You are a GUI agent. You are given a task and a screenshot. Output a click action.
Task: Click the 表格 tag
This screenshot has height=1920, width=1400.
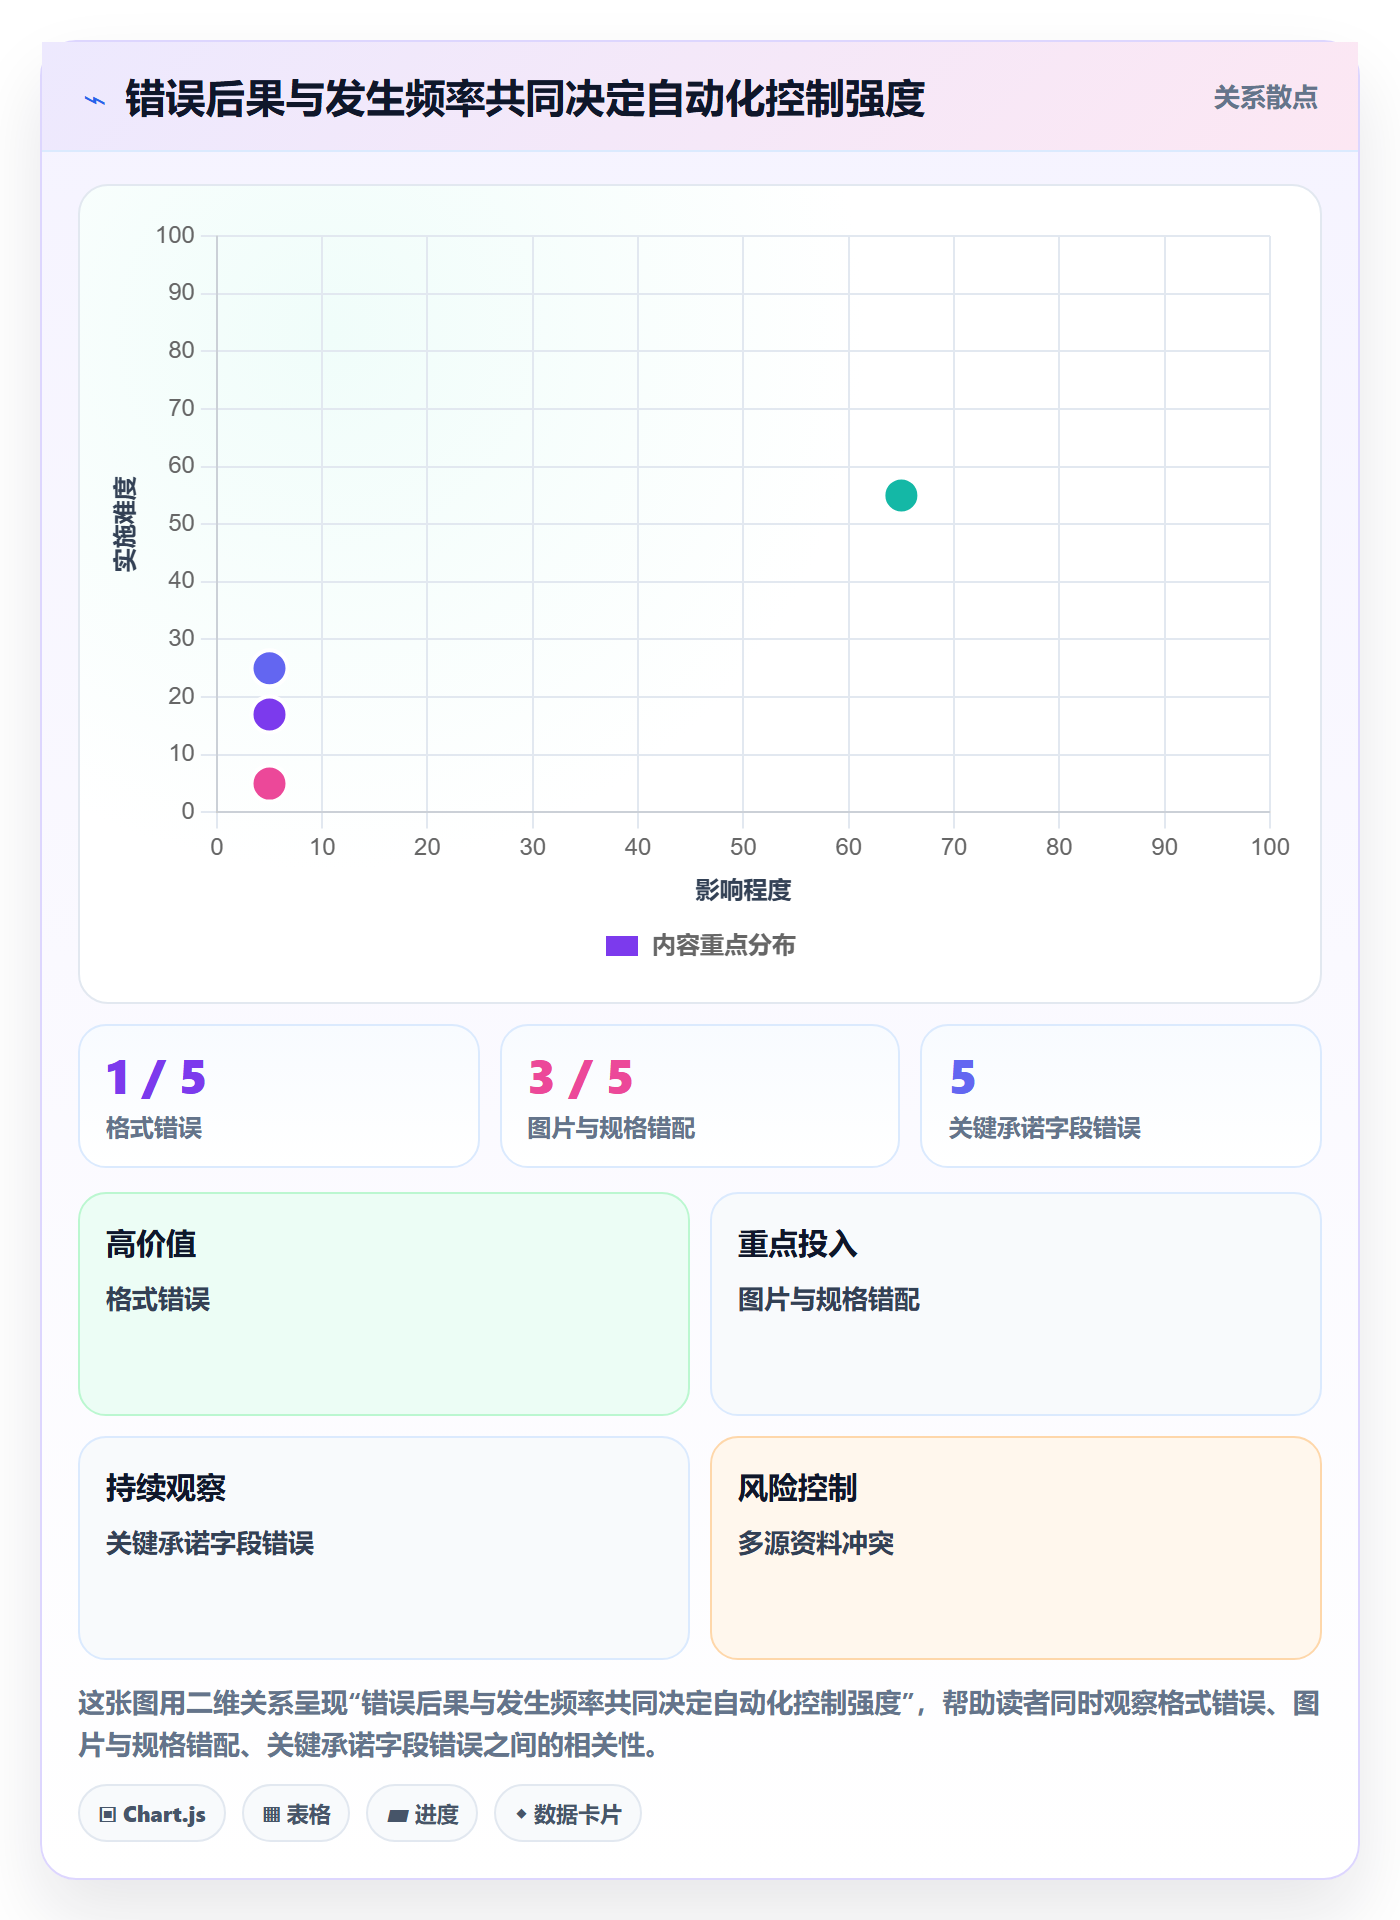pos(296,1813)
